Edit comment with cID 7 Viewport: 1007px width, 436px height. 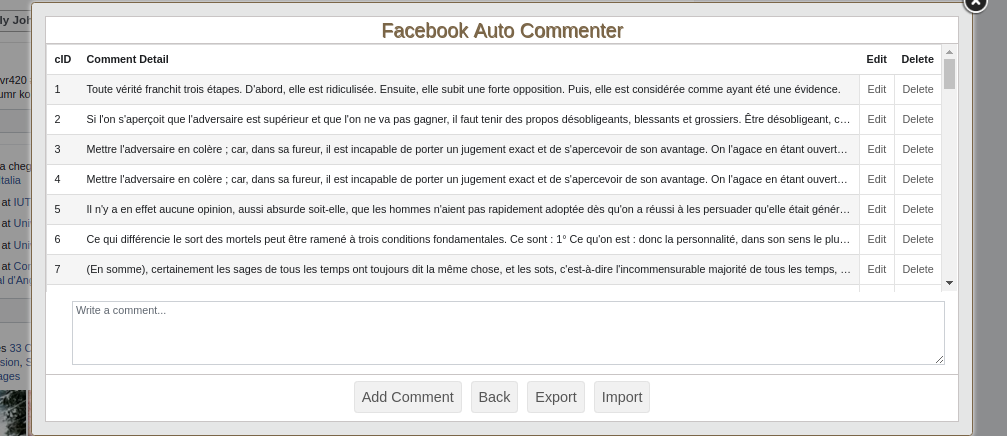877,269
